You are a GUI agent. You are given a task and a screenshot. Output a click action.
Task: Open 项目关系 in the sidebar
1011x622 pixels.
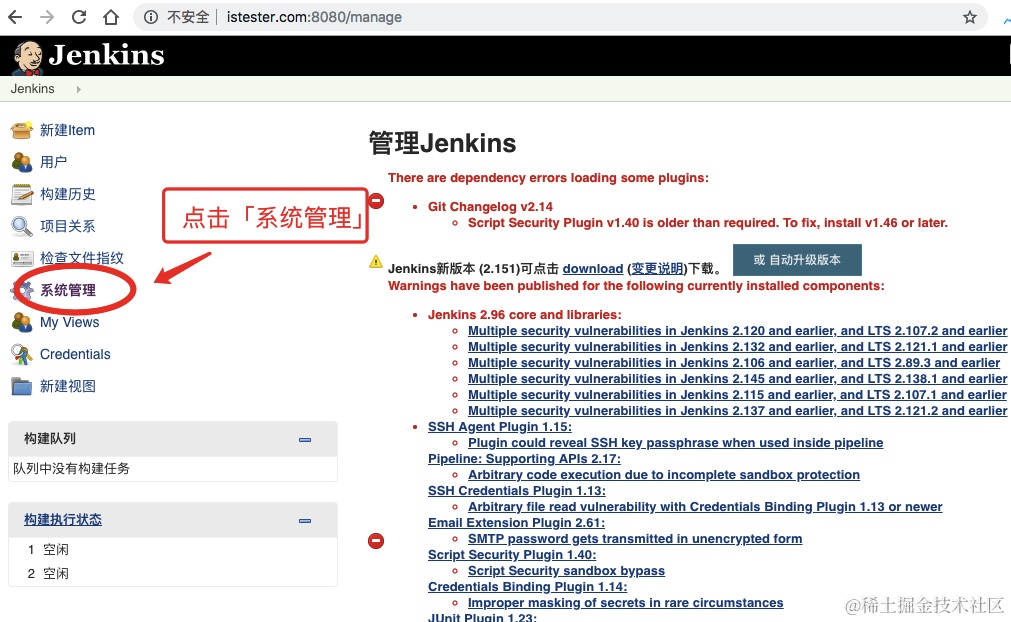(x=68, y=226)
